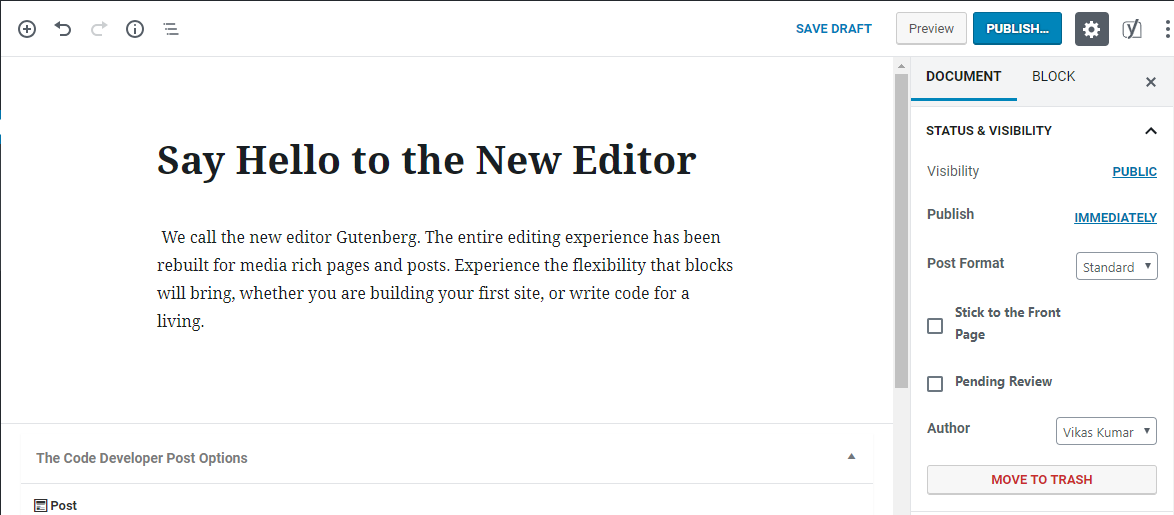Open the Yoast SEO sidebar icon
The width and height of the screenshot is (1174, 515).
pyautogui.click(x=1132, y=29)
